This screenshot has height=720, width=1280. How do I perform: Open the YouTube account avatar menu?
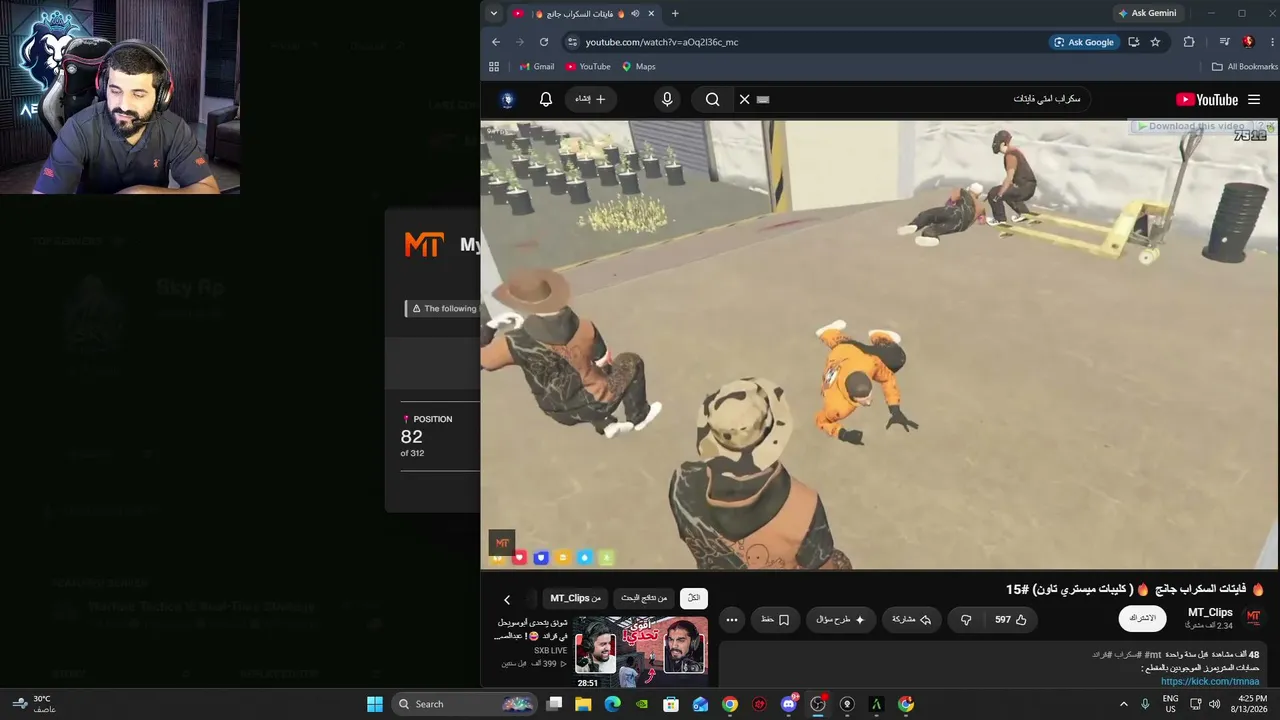tap(507, 100)
